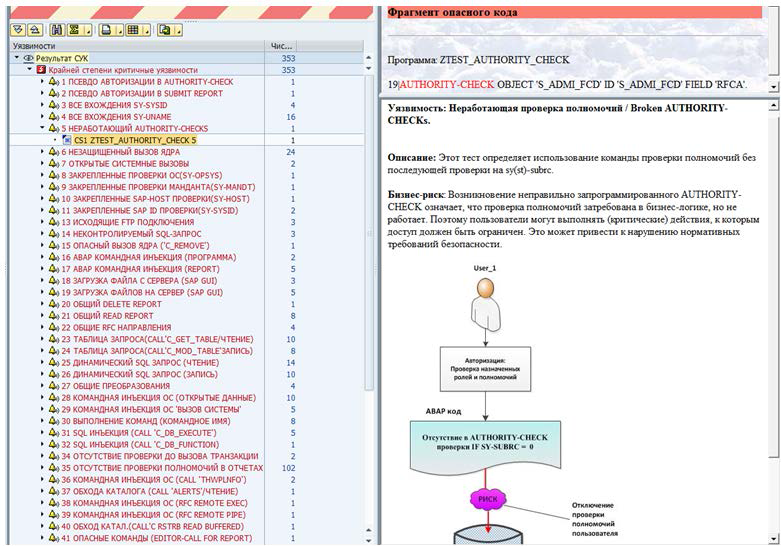Screen dimensions: 781x546
Task: Click the warning icon of 35 ОТСУТСТВИЕ ПРОВЕРКИ ПОЛНОМОЧИЙ В ОТЧЕТАХ
Action: pos(54,467)
